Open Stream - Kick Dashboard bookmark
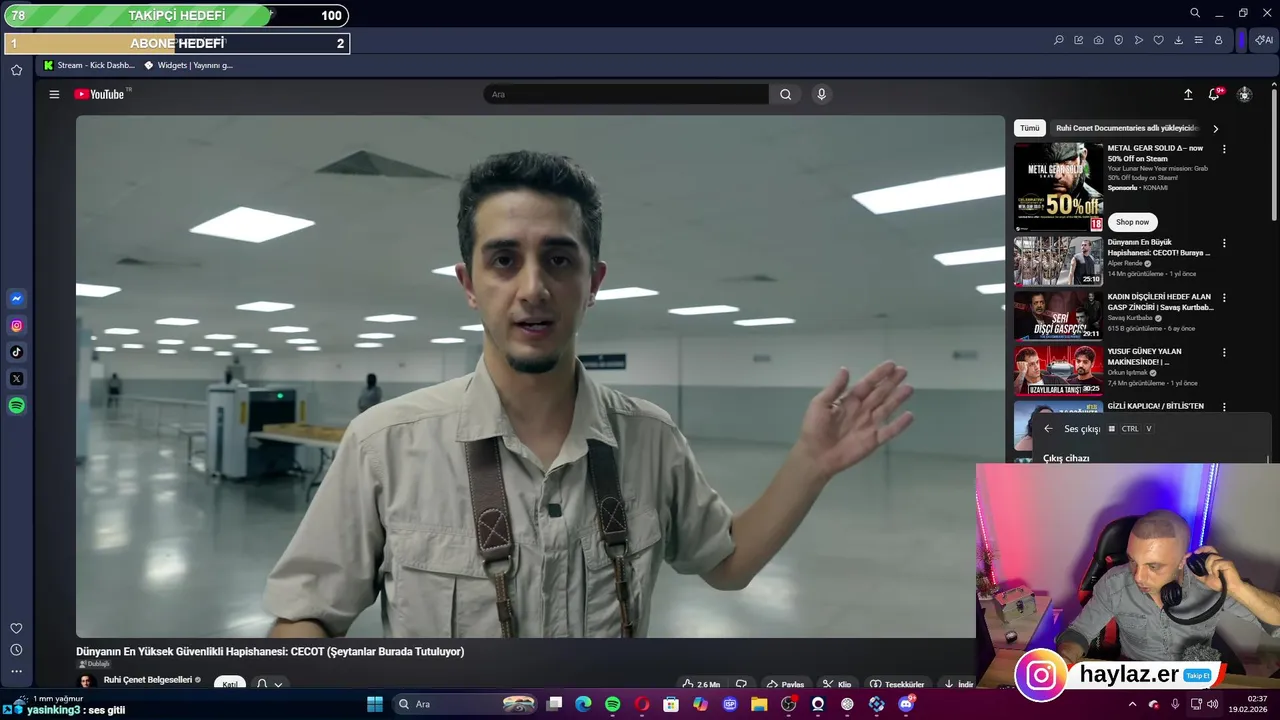This screenshot has height=720, width=1280. pos(88,65)
